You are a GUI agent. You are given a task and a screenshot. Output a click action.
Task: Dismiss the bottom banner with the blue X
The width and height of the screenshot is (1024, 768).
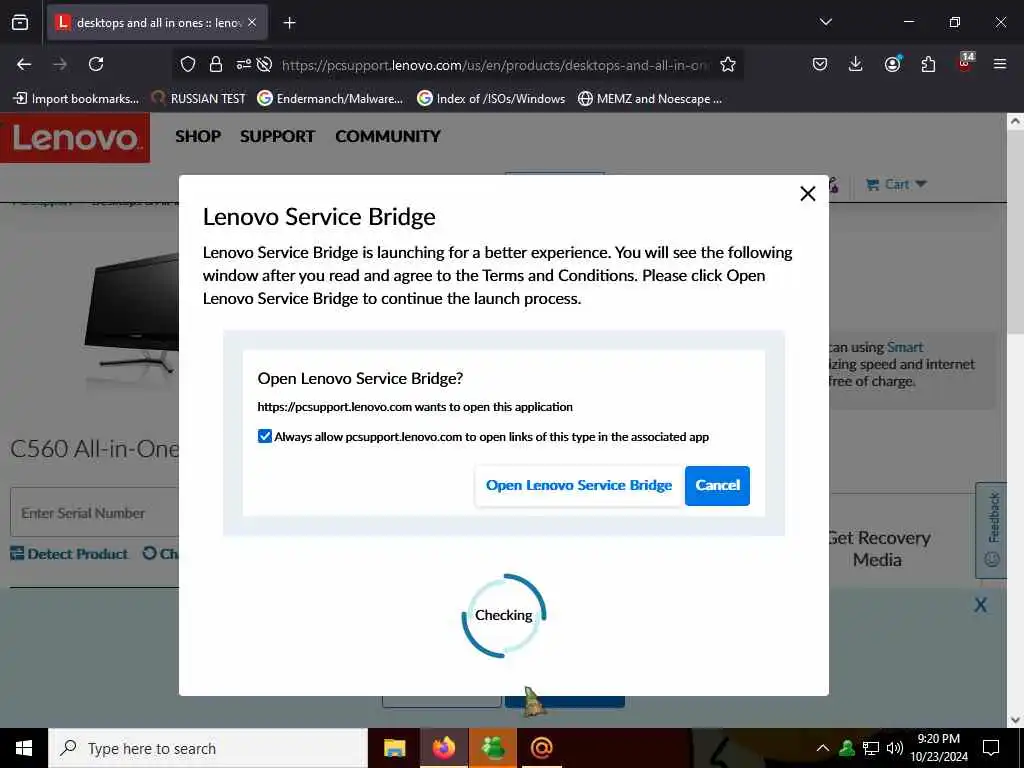click(980, 605)
